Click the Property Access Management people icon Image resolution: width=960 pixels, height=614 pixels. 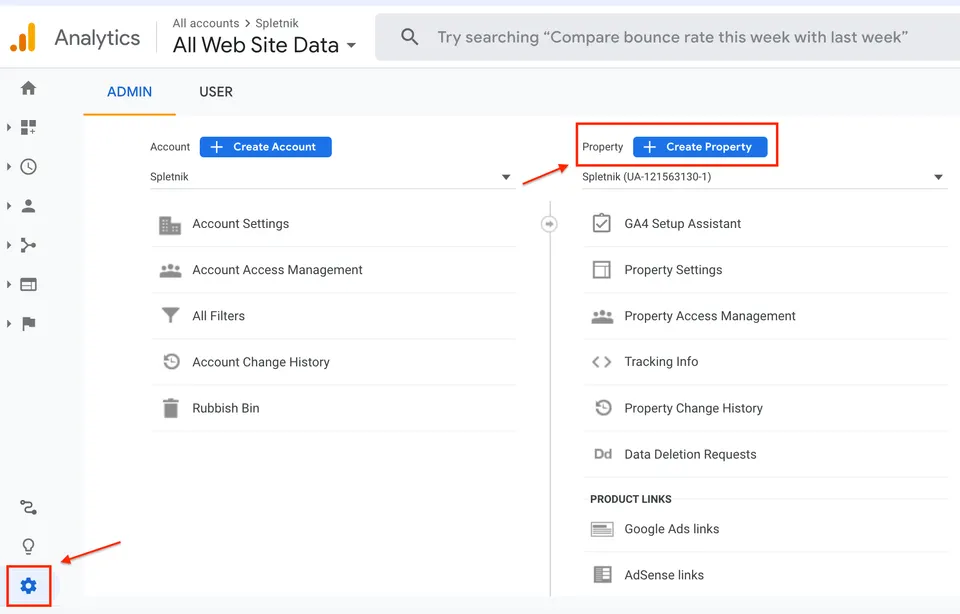(x=602, y=316)
